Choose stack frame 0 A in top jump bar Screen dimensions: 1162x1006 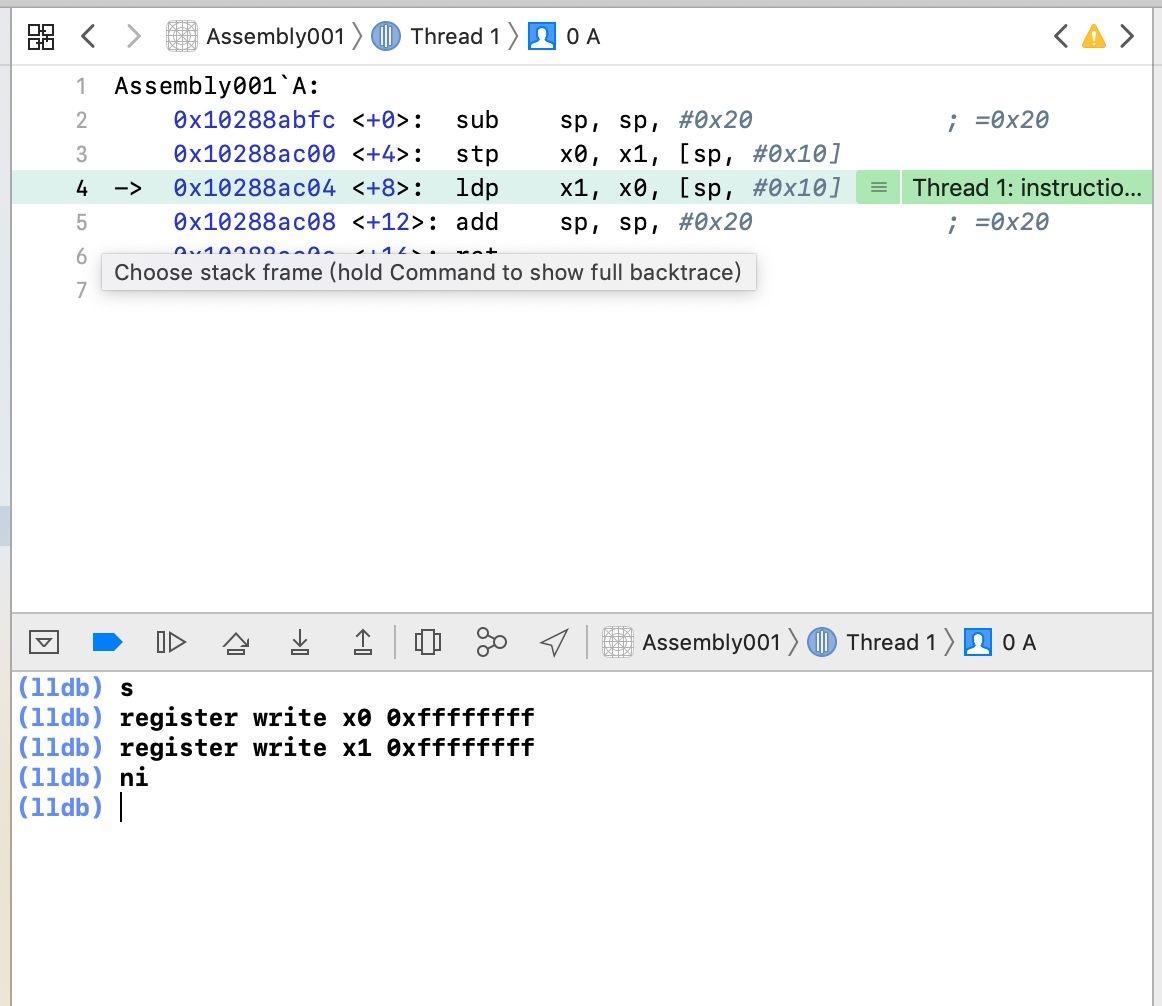tap(583, 36)
